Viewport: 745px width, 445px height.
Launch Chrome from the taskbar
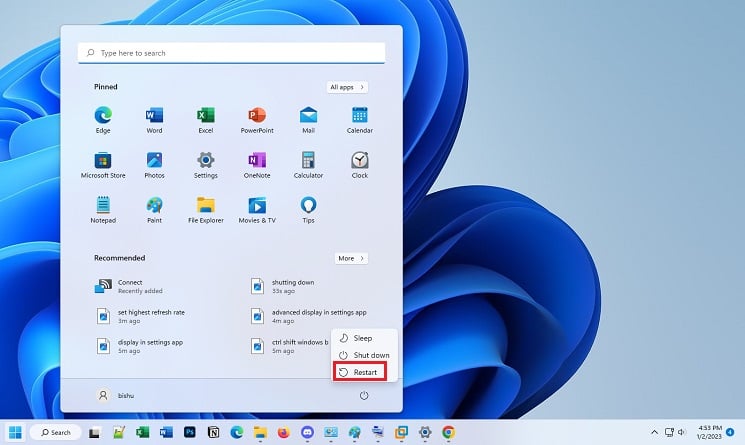pos(448,432)
